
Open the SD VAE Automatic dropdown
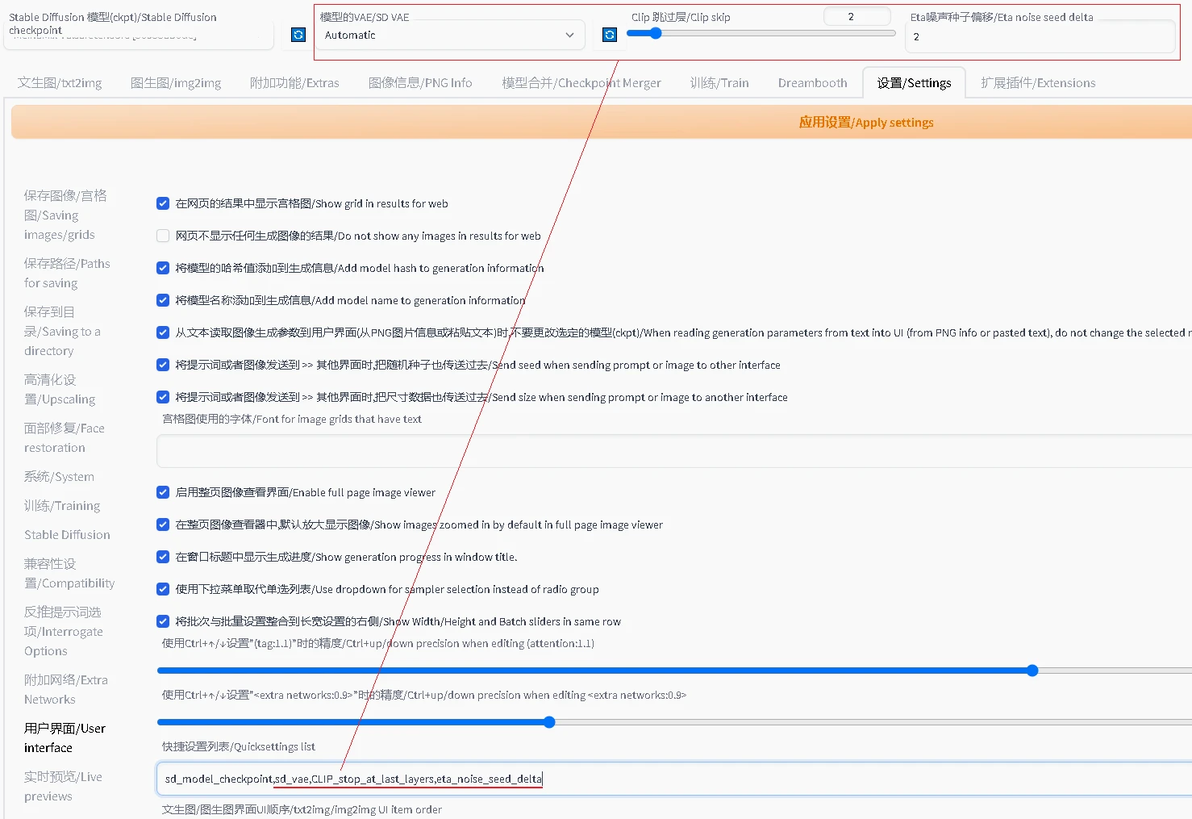pos(449,35)
